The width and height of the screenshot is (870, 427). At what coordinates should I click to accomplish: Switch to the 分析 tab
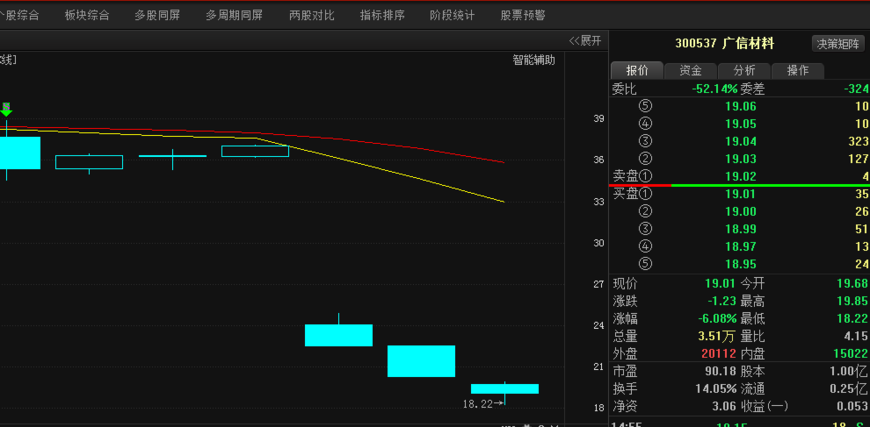point(744,71)
